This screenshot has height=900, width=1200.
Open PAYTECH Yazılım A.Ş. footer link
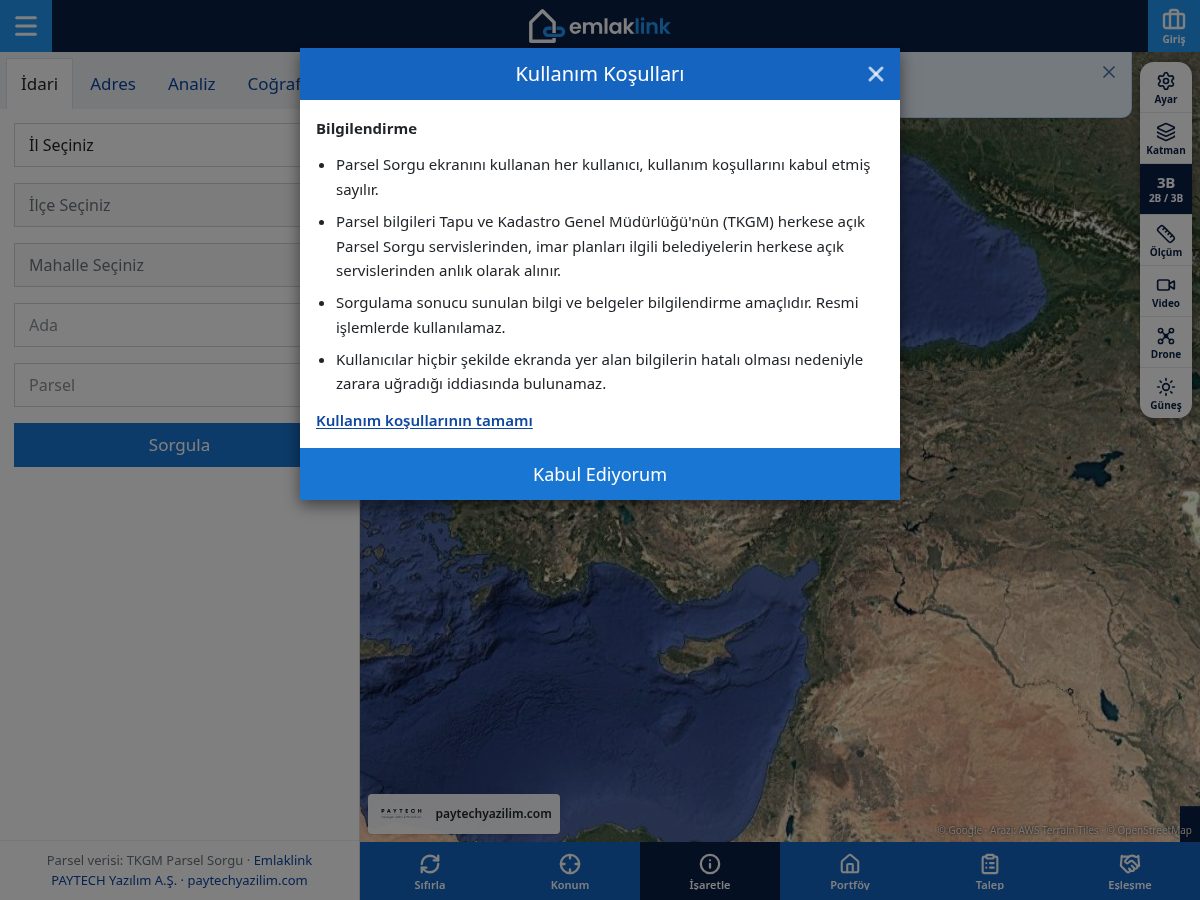(x=114, y=880)
